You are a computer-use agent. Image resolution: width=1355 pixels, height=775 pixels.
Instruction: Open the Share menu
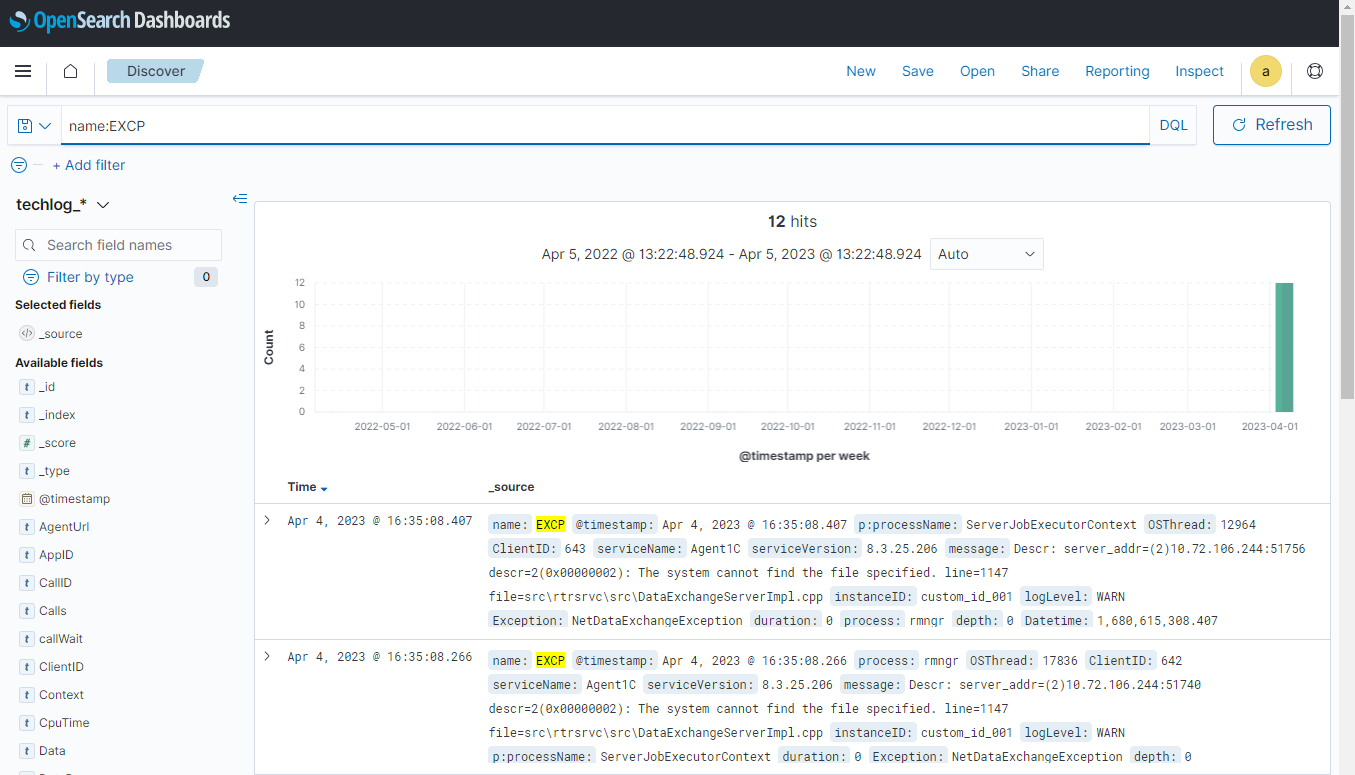pos(1040,71)
